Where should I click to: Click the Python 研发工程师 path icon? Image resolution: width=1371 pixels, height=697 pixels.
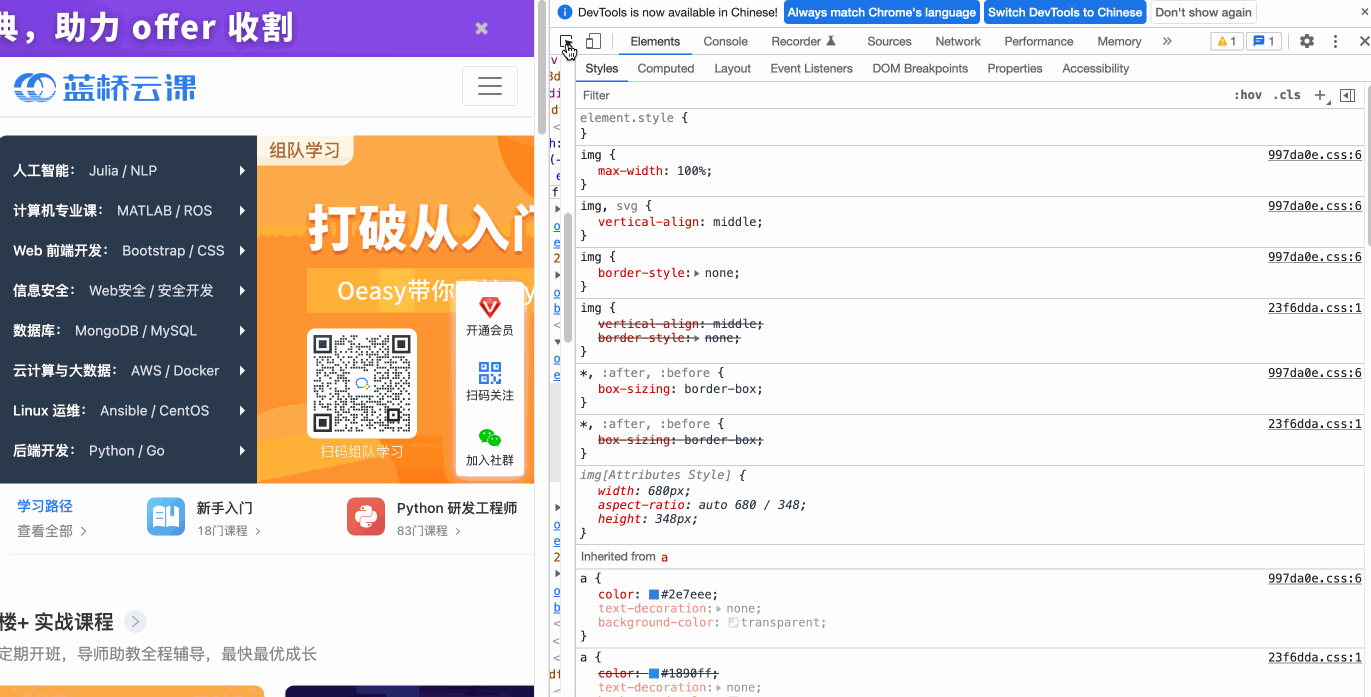366,517
